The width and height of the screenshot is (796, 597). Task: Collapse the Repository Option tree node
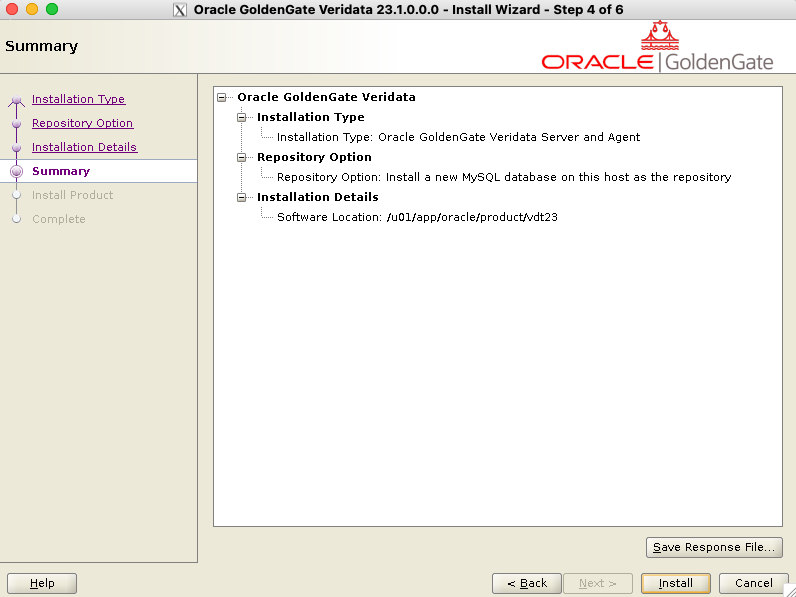(x=242, y=157)
